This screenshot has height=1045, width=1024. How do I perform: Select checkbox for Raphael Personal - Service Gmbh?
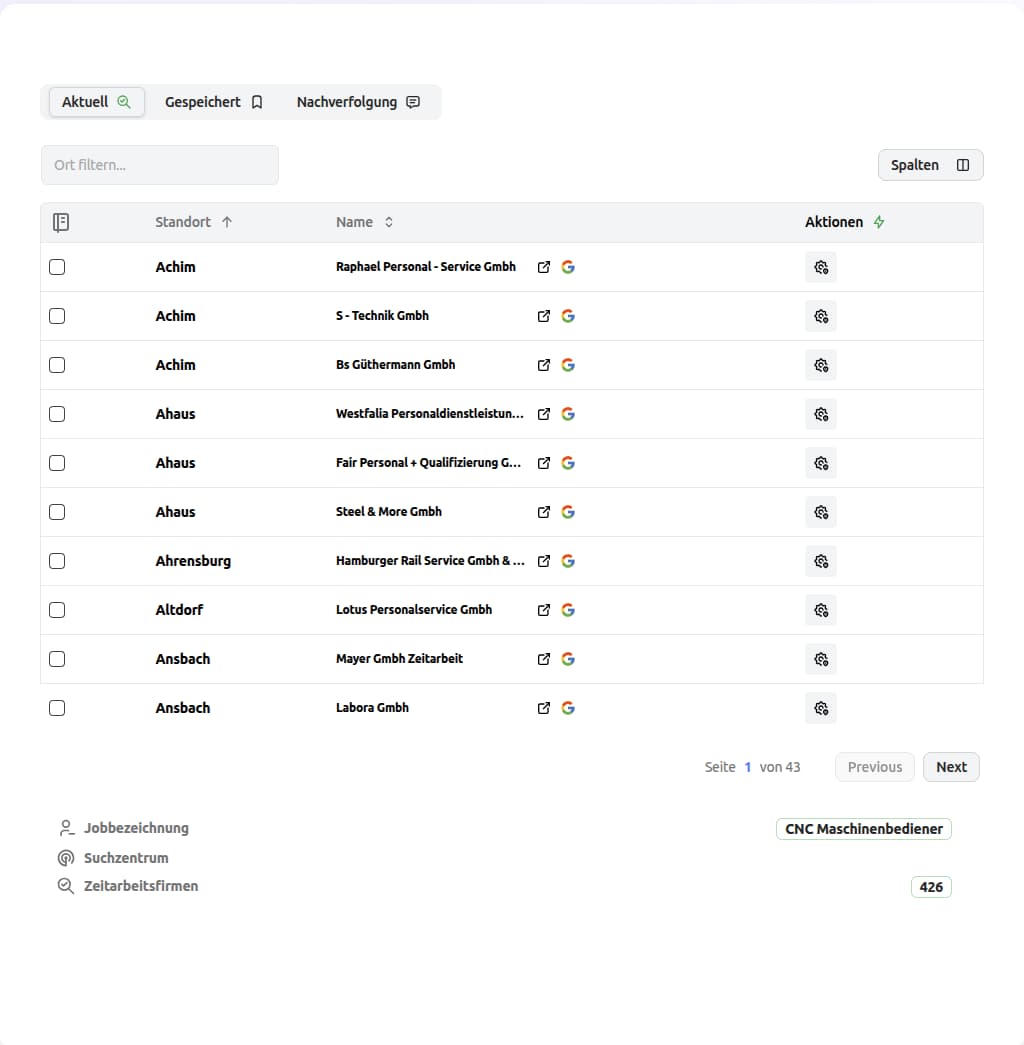[57, 267]
